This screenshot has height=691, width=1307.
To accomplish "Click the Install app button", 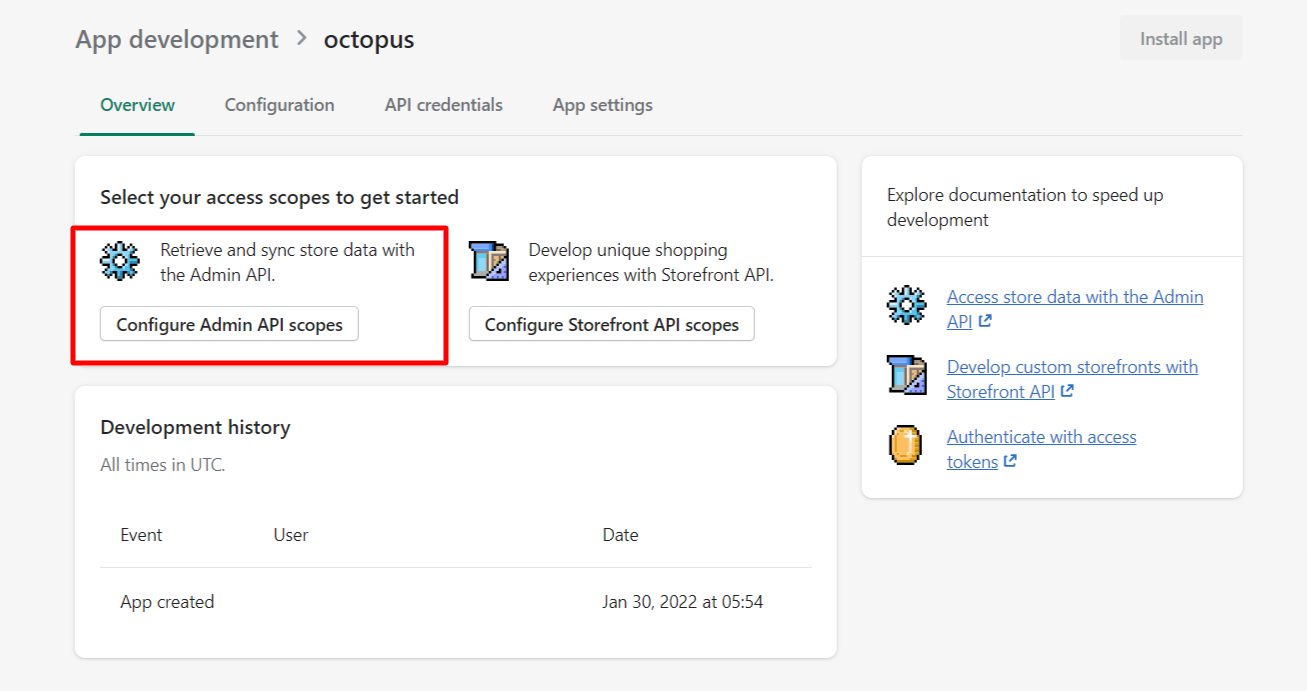I will click(1181, 39).
